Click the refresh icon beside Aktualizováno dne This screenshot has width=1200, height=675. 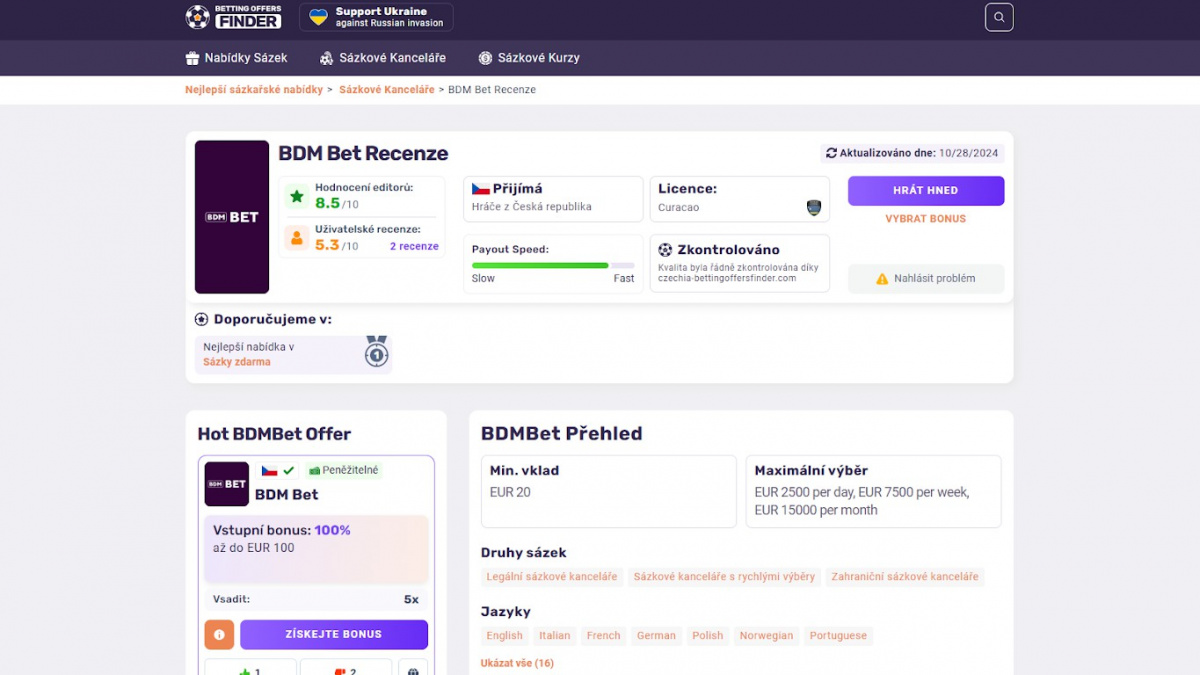click(x=830, y=153)
